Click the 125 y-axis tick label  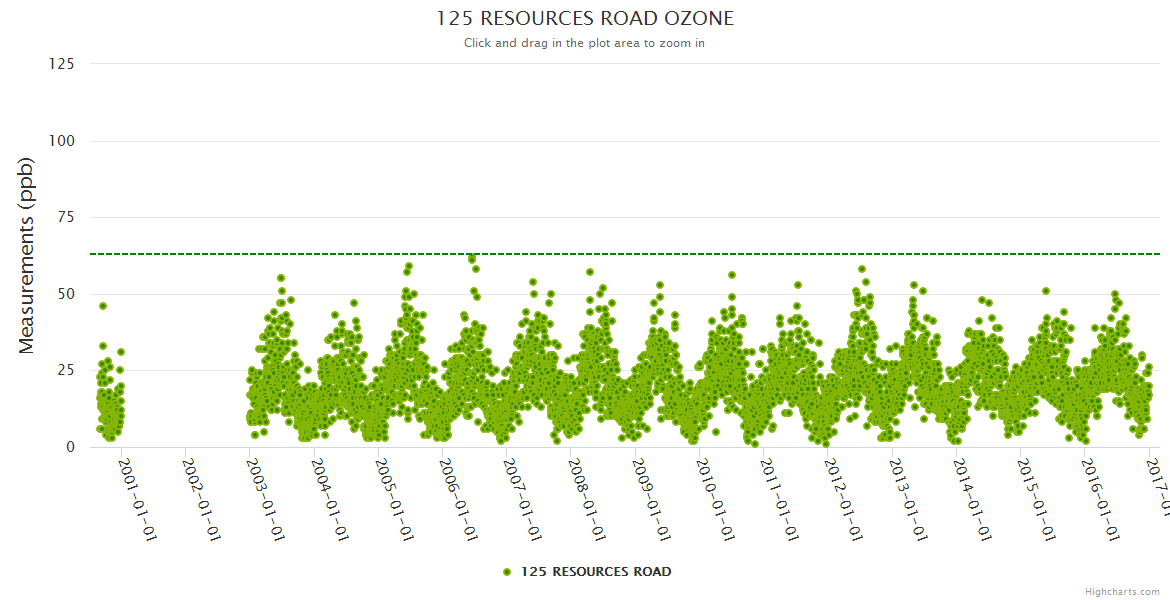click(62, 64)
